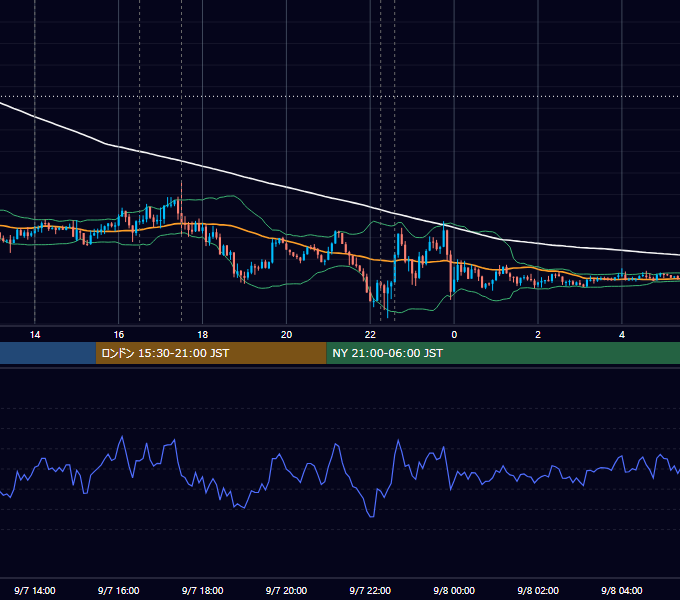
Task: Click the 20 hour axis label
Action: (286, 335)
